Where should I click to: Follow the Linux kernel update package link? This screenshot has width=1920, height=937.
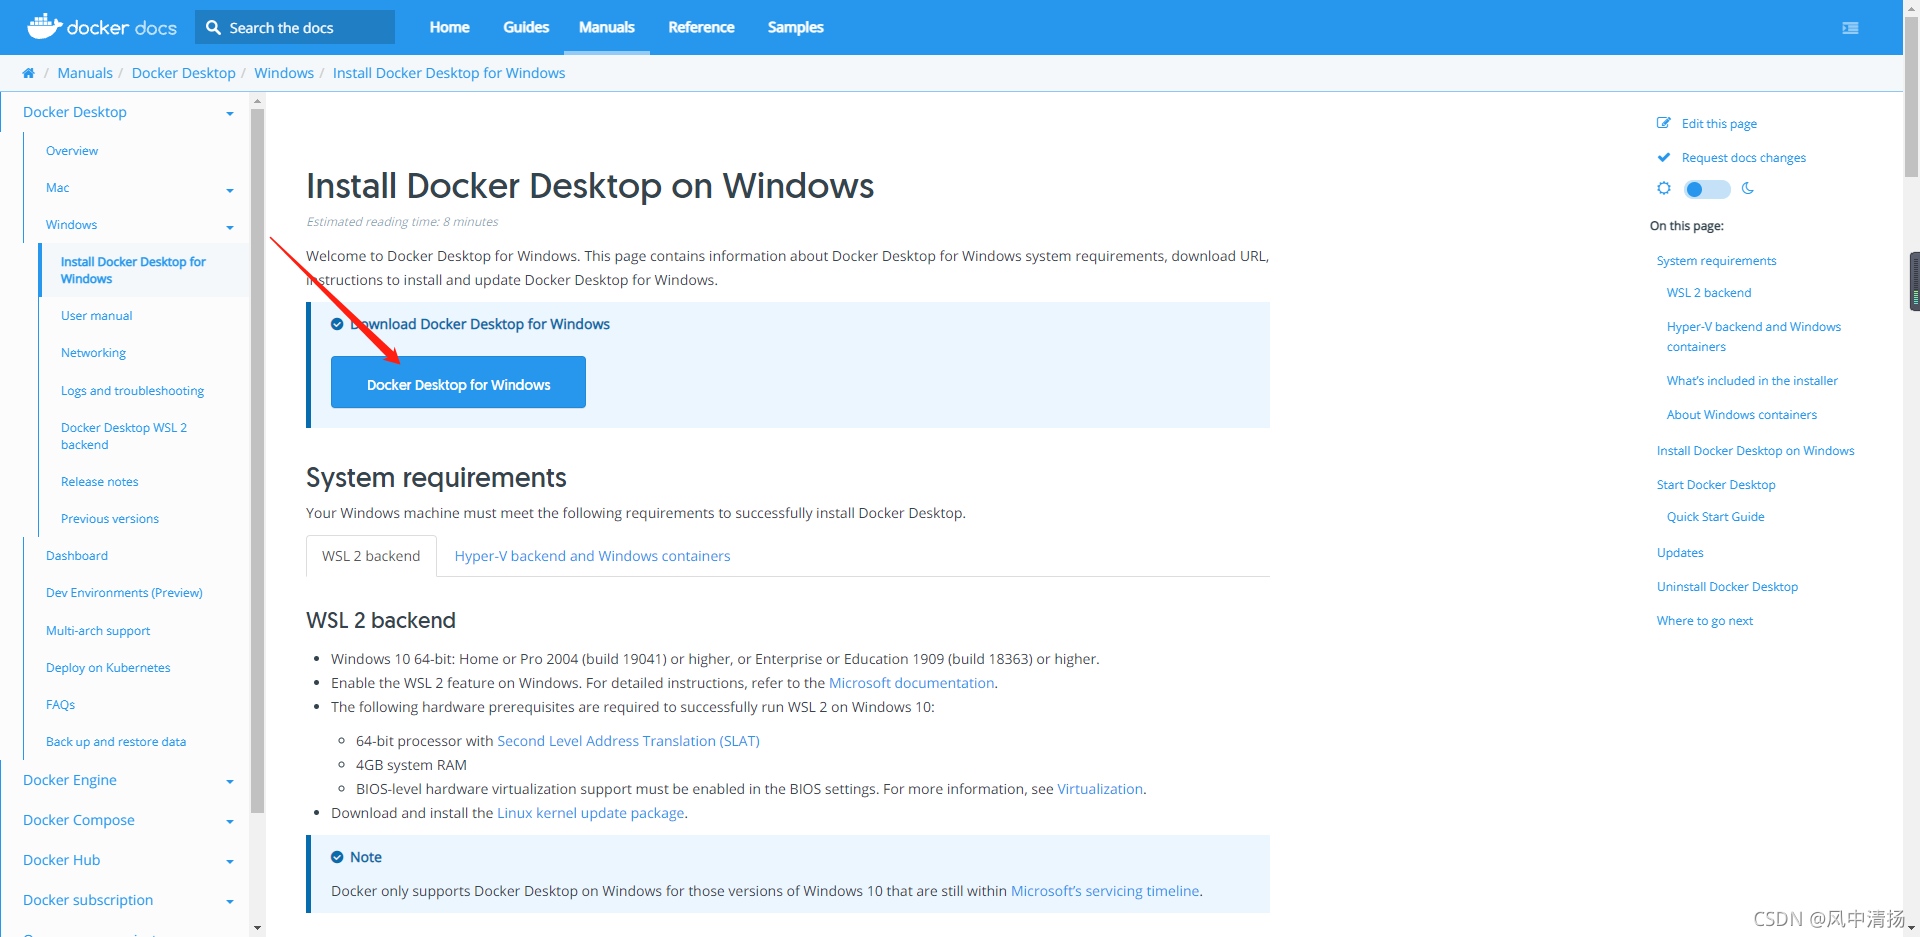[x=590, y=813]
